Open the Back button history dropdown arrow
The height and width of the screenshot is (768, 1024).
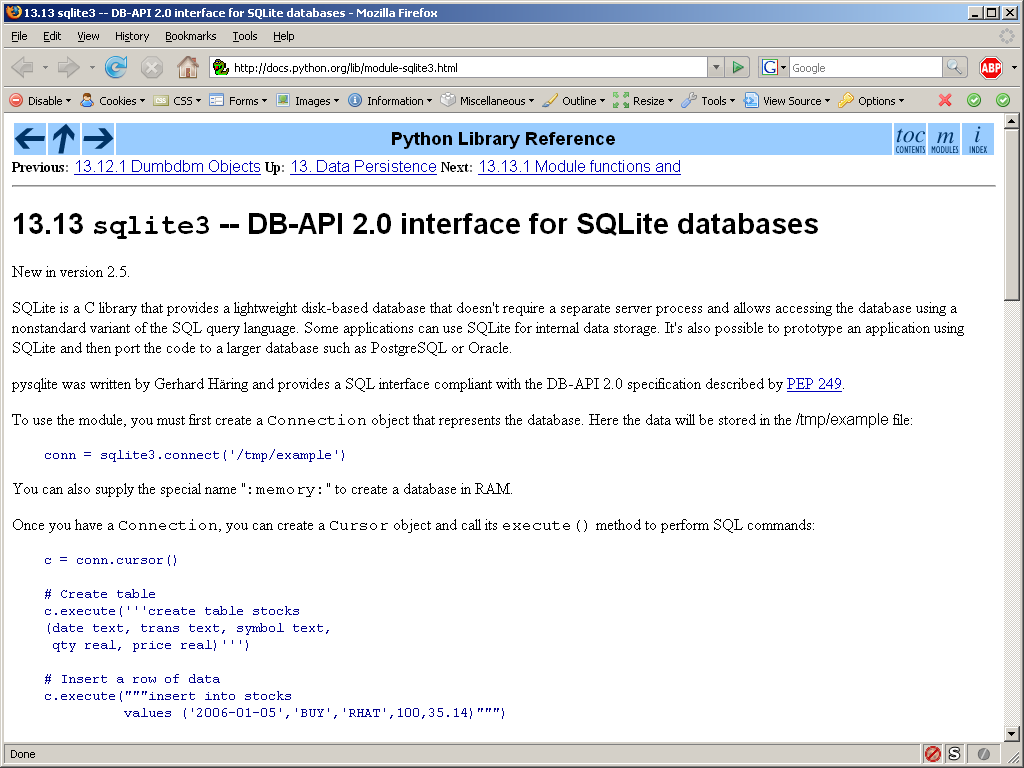pyautogui.click(x=45, y=67)
